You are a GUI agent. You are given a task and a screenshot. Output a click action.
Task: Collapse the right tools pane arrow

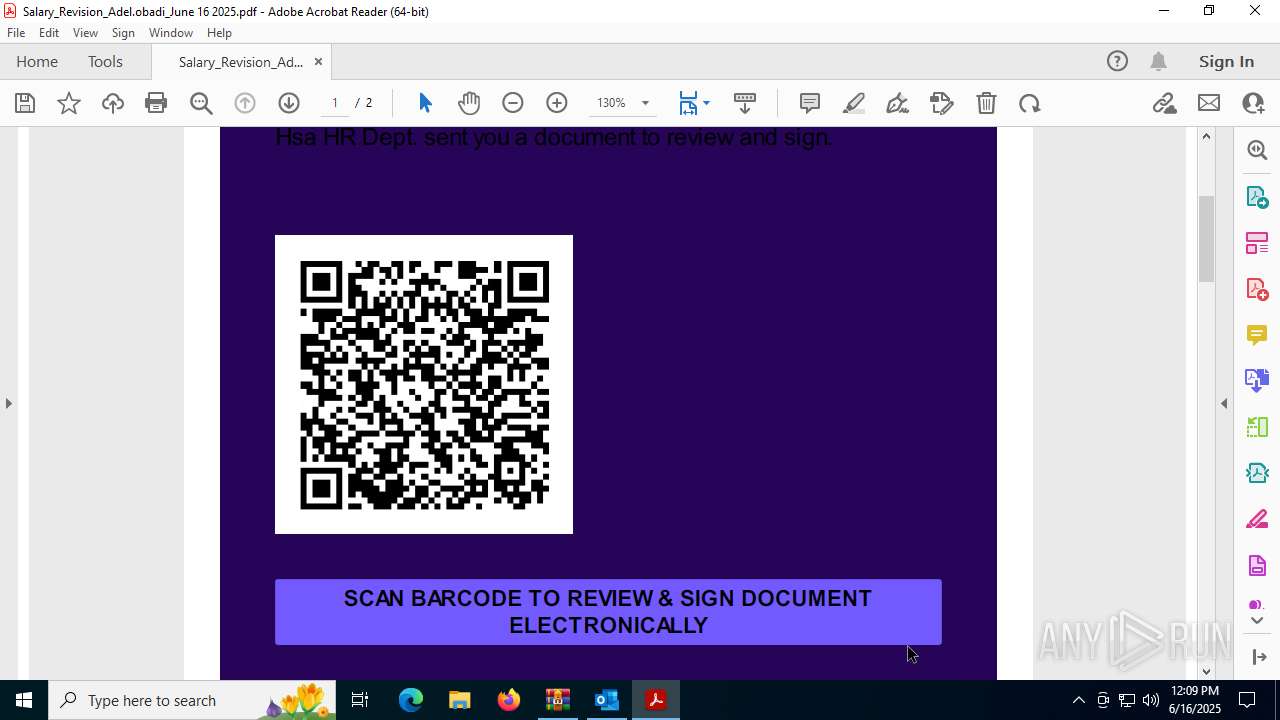[1224, 403]
